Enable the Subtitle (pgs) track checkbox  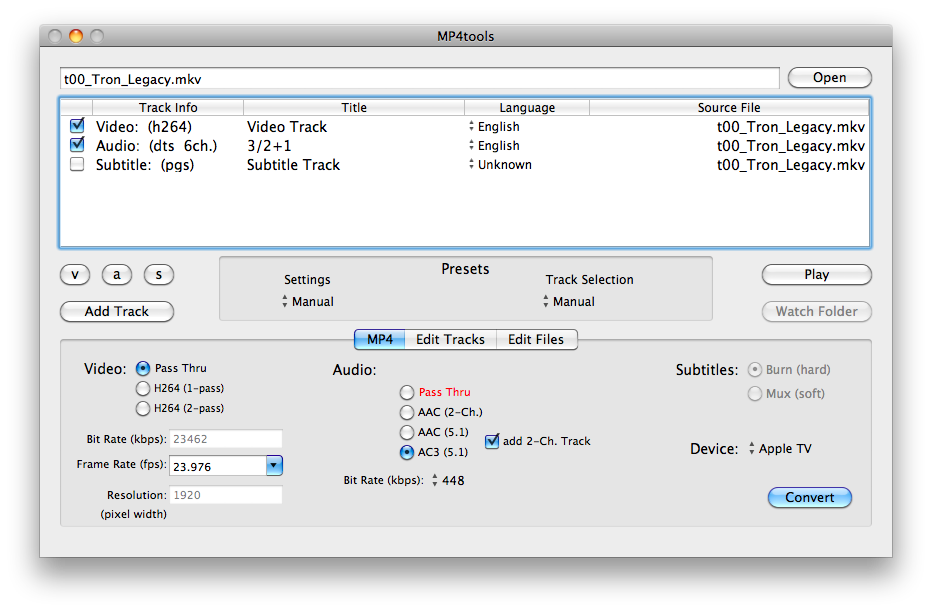coord(77,164)
